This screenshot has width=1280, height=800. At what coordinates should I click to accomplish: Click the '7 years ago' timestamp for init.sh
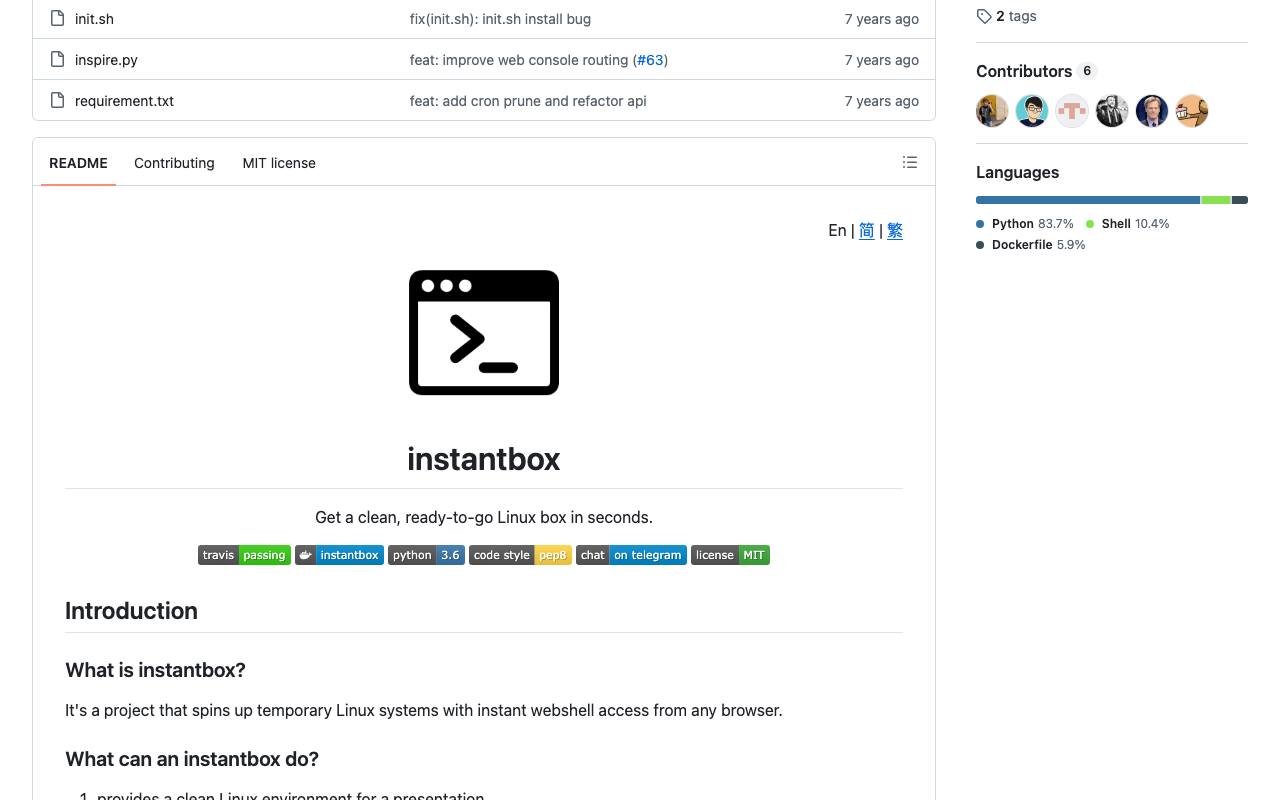point(881,19)
